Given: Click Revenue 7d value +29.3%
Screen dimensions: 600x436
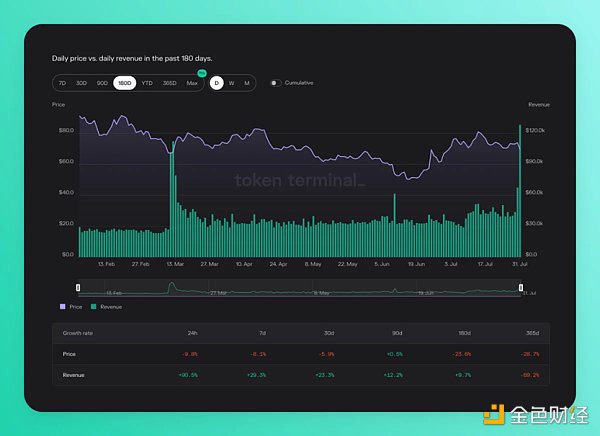Looking at the screenshot, I should tap(256, 375).
